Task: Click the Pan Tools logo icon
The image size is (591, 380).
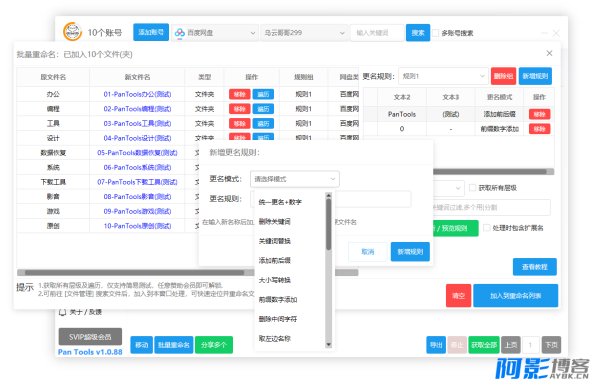Action: [x=72, y=32]
